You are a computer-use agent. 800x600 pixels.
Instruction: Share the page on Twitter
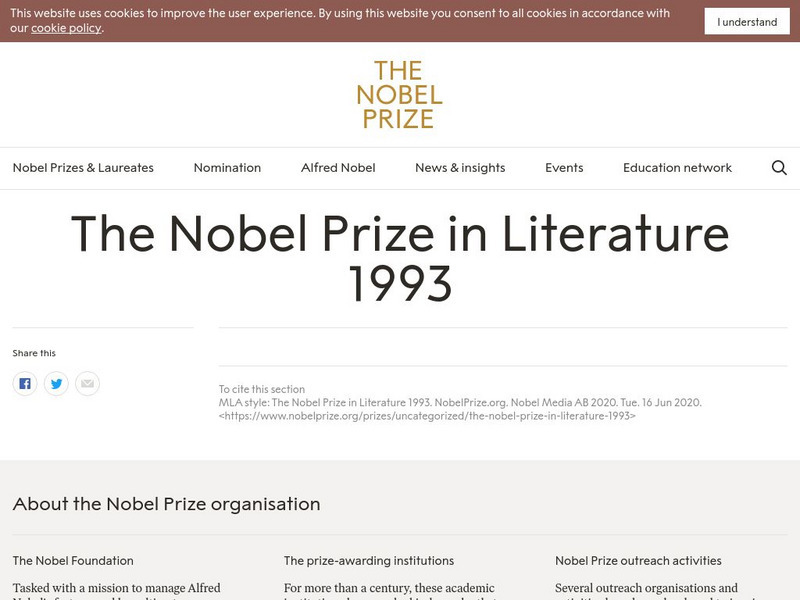[x=55, y=381]
